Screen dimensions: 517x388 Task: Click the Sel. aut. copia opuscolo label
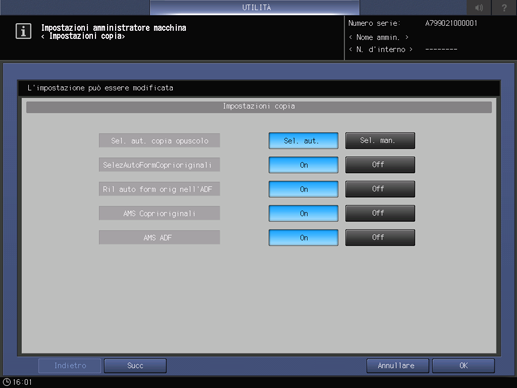click(x=159, y=140)
